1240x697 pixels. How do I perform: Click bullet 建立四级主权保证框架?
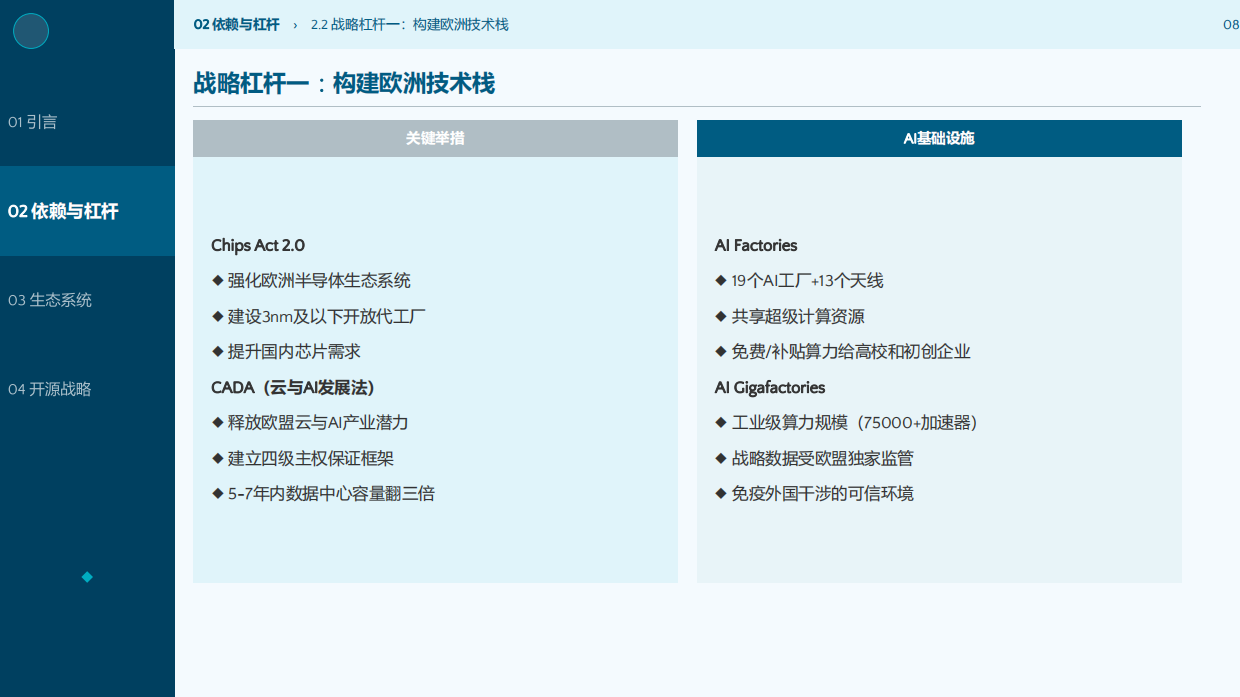(302, 458)
